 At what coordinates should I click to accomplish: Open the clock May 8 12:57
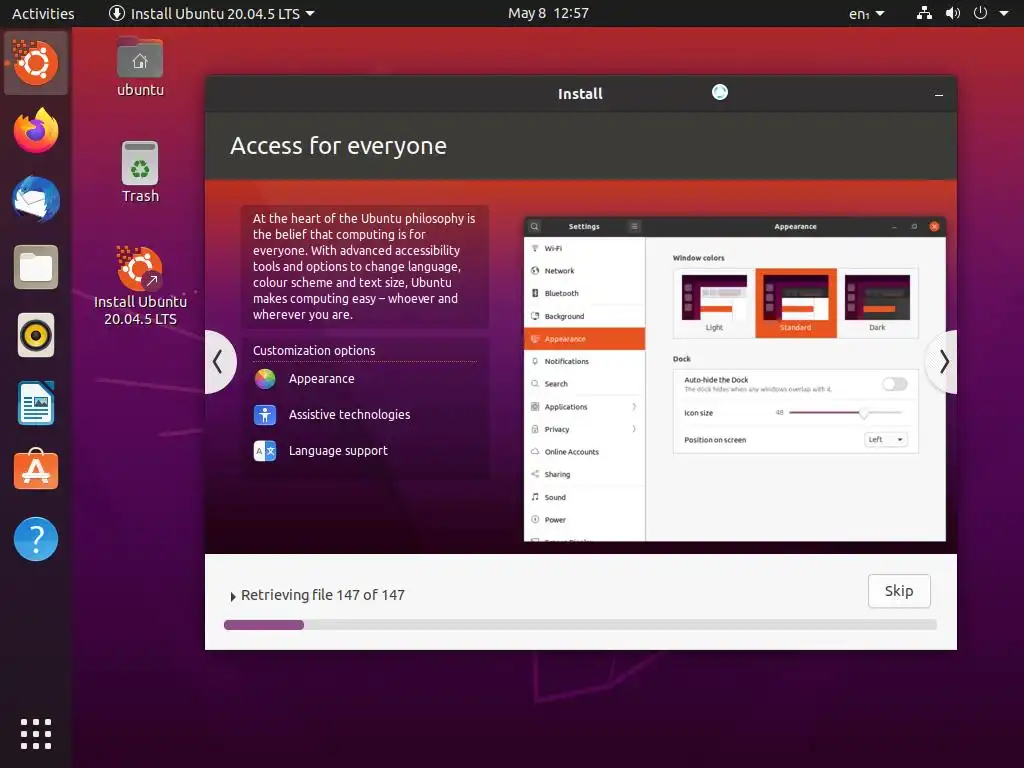click(x=549, y=13)
